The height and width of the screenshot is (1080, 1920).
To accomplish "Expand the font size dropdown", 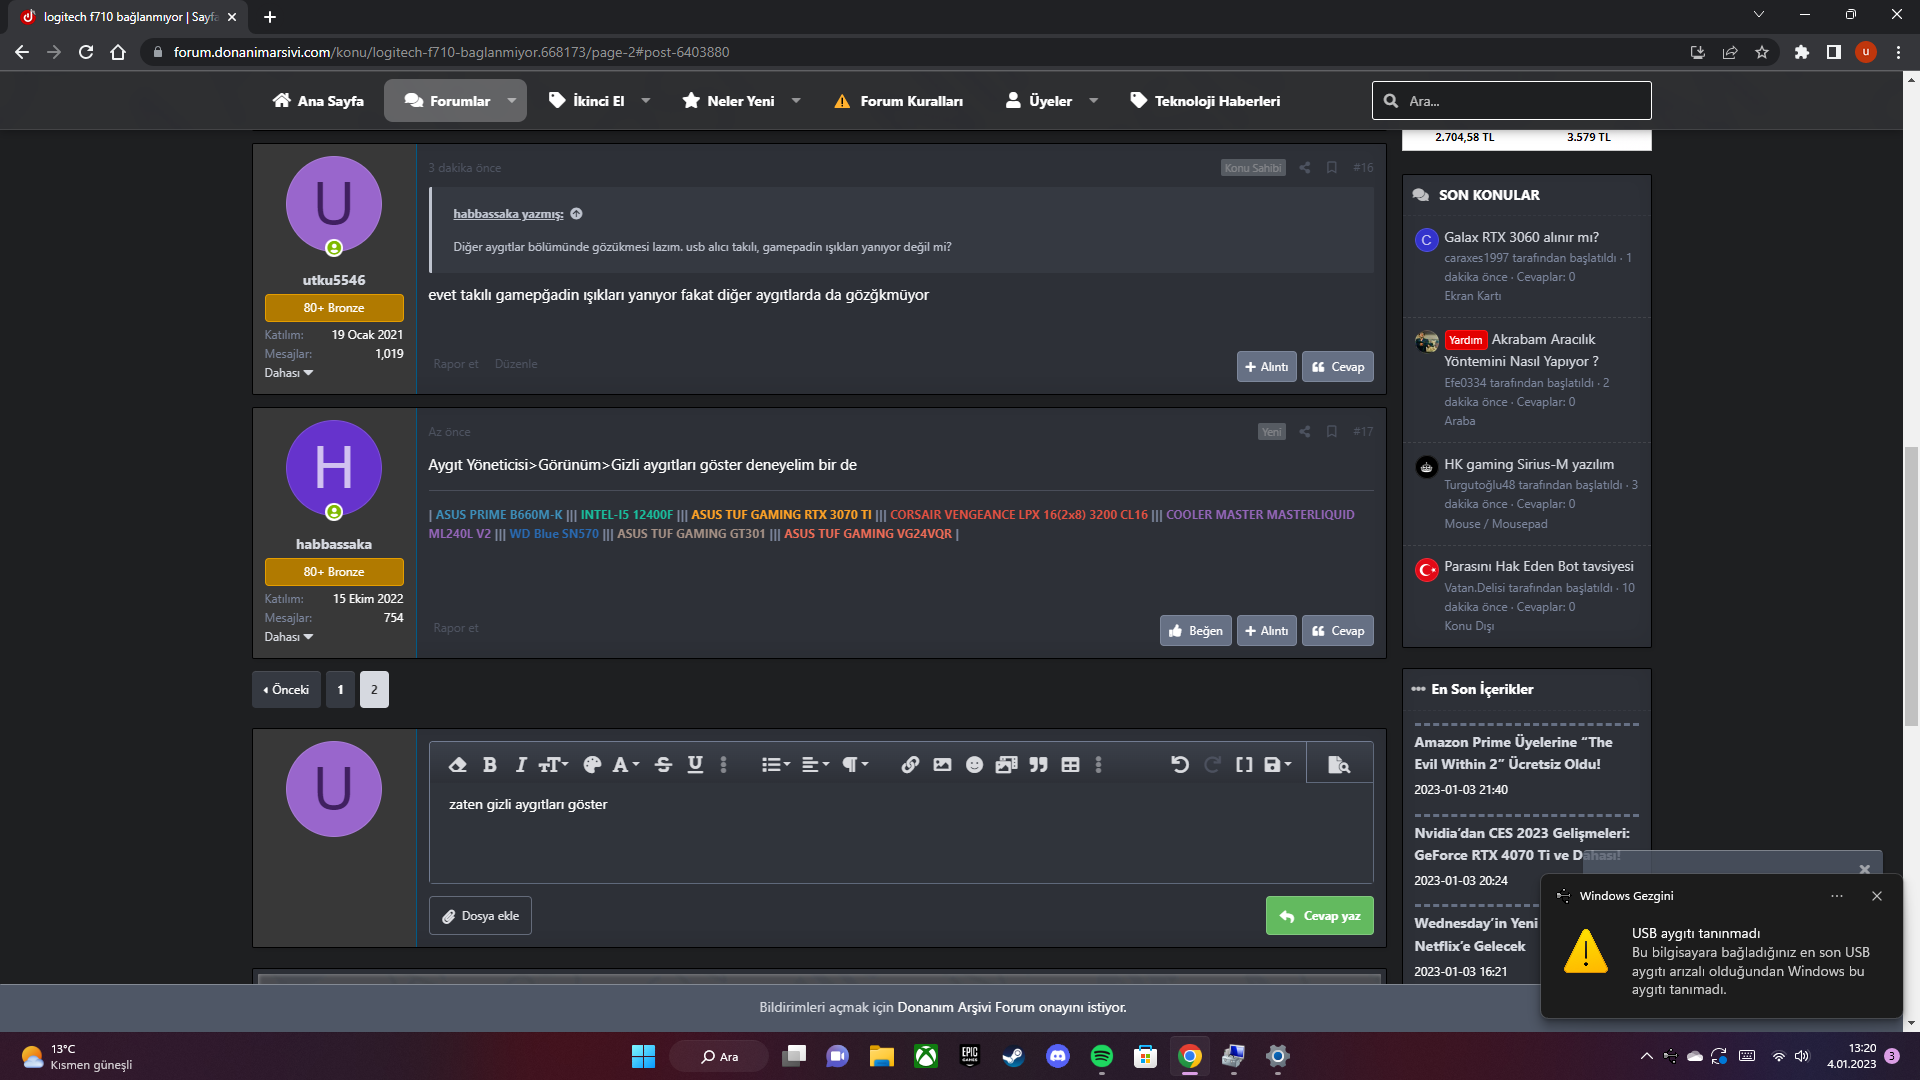I will 553,765.
